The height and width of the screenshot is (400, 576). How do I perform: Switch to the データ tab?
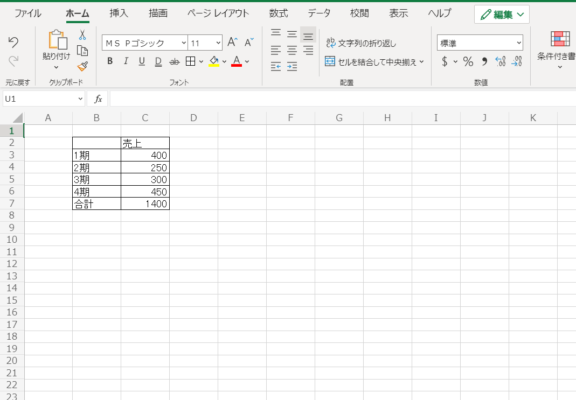click(x=319, y=13)
